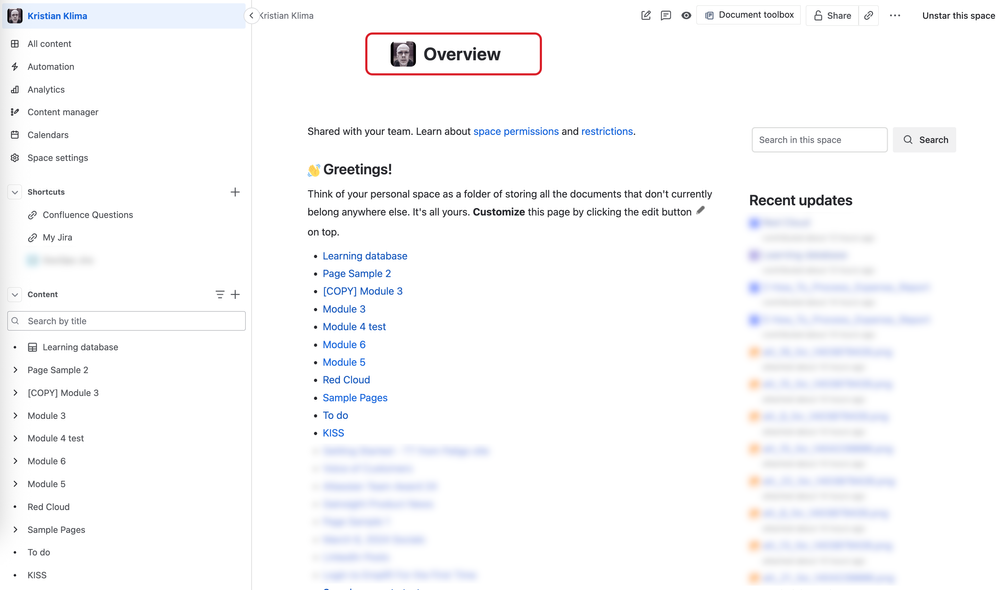Open To do link in page

pos(335,416)
